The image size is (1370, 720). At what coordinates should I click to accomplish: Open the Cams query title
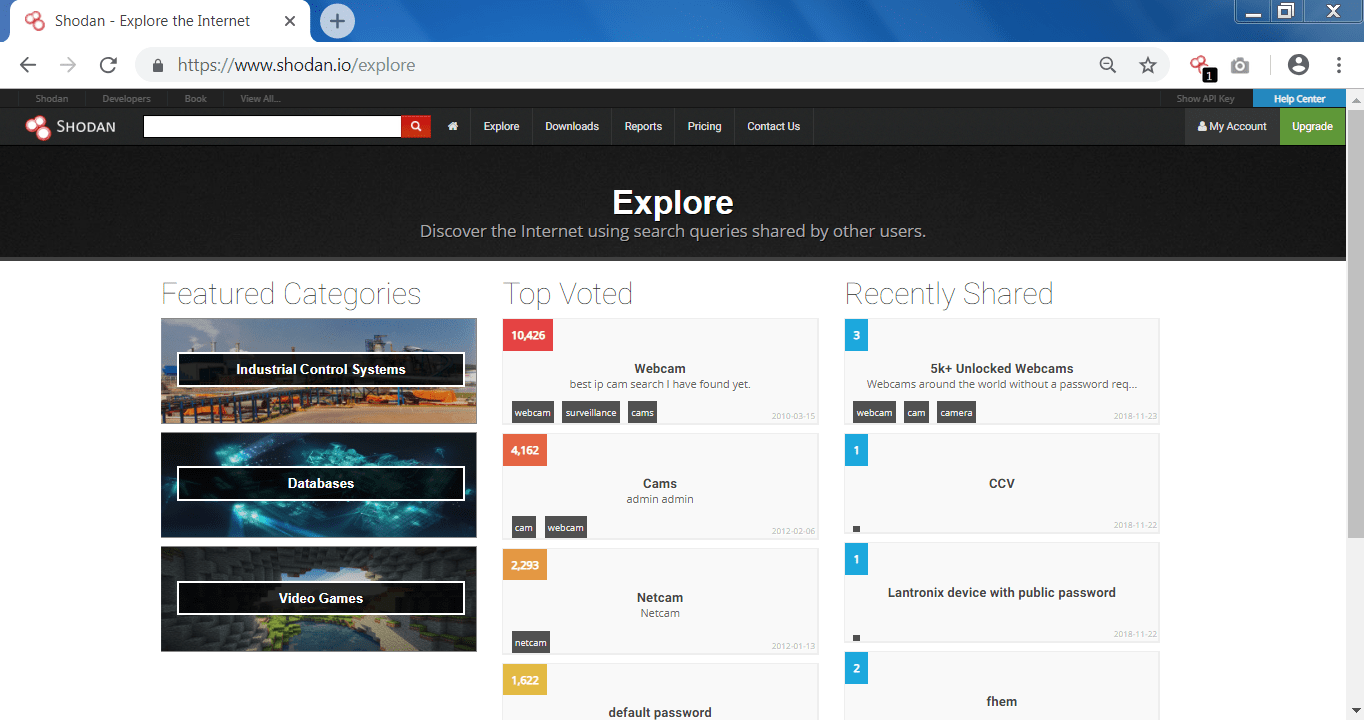point(660,483)
